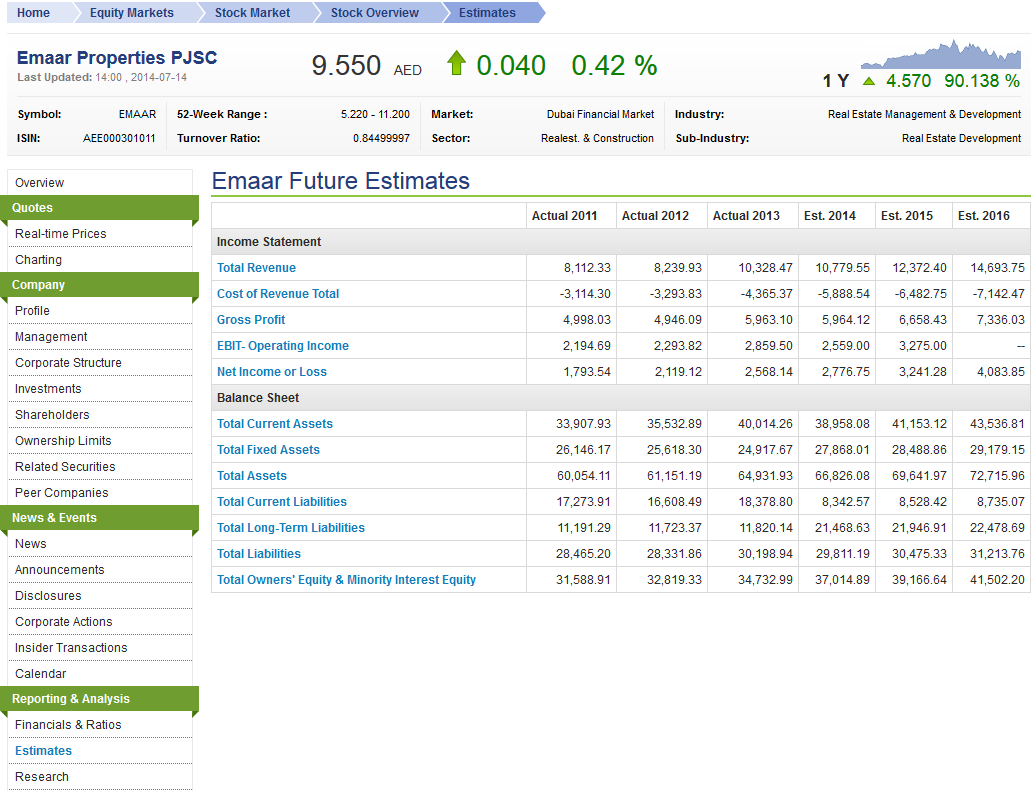
Task: Click the green up-arrow price change icon
Action: coord(456,63)
